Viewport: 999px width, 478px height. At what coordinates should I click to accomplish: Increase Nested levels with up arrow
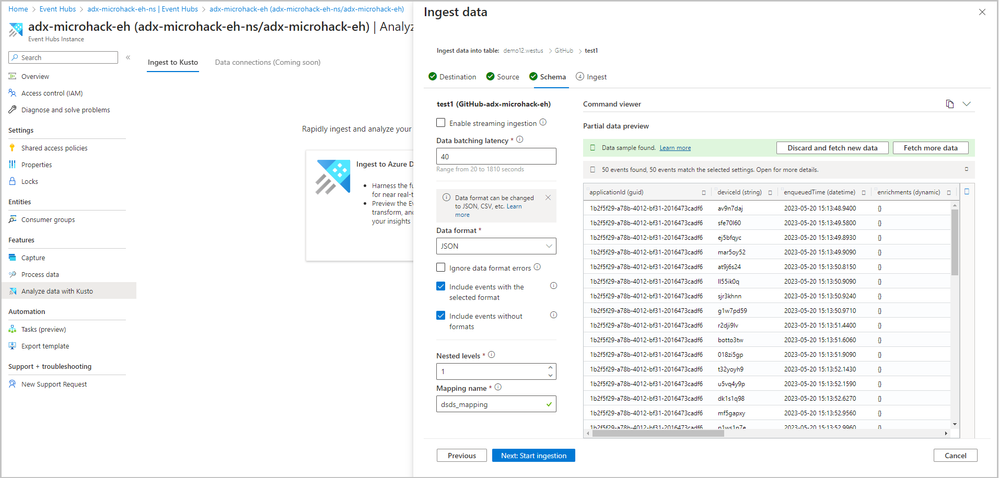point(550,368)
